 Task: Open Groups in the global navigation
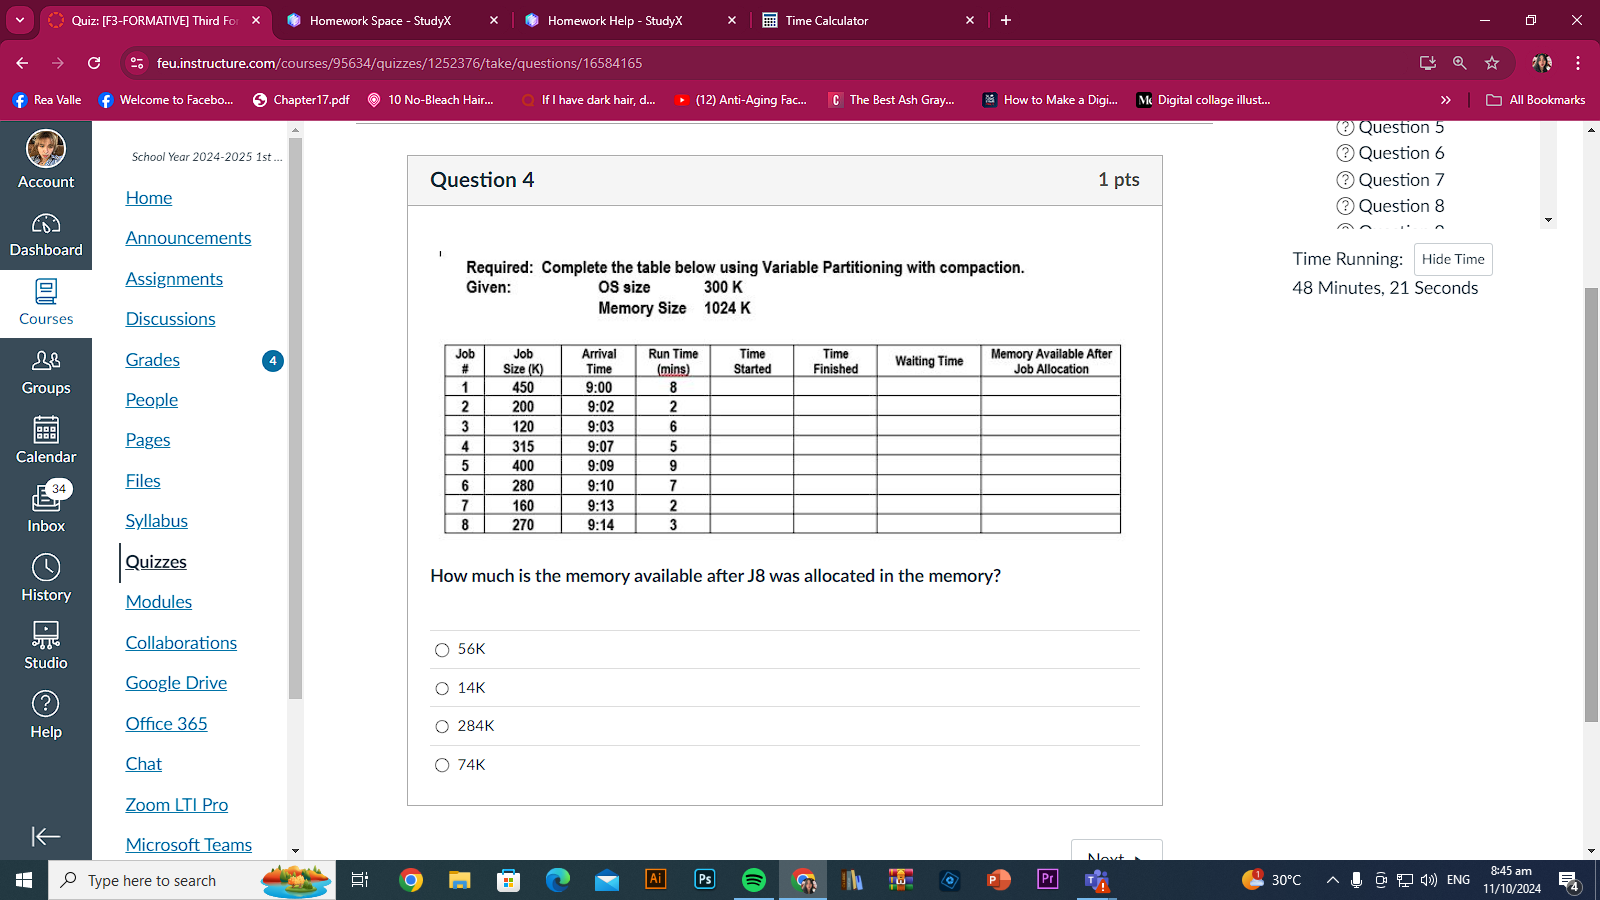46,373
